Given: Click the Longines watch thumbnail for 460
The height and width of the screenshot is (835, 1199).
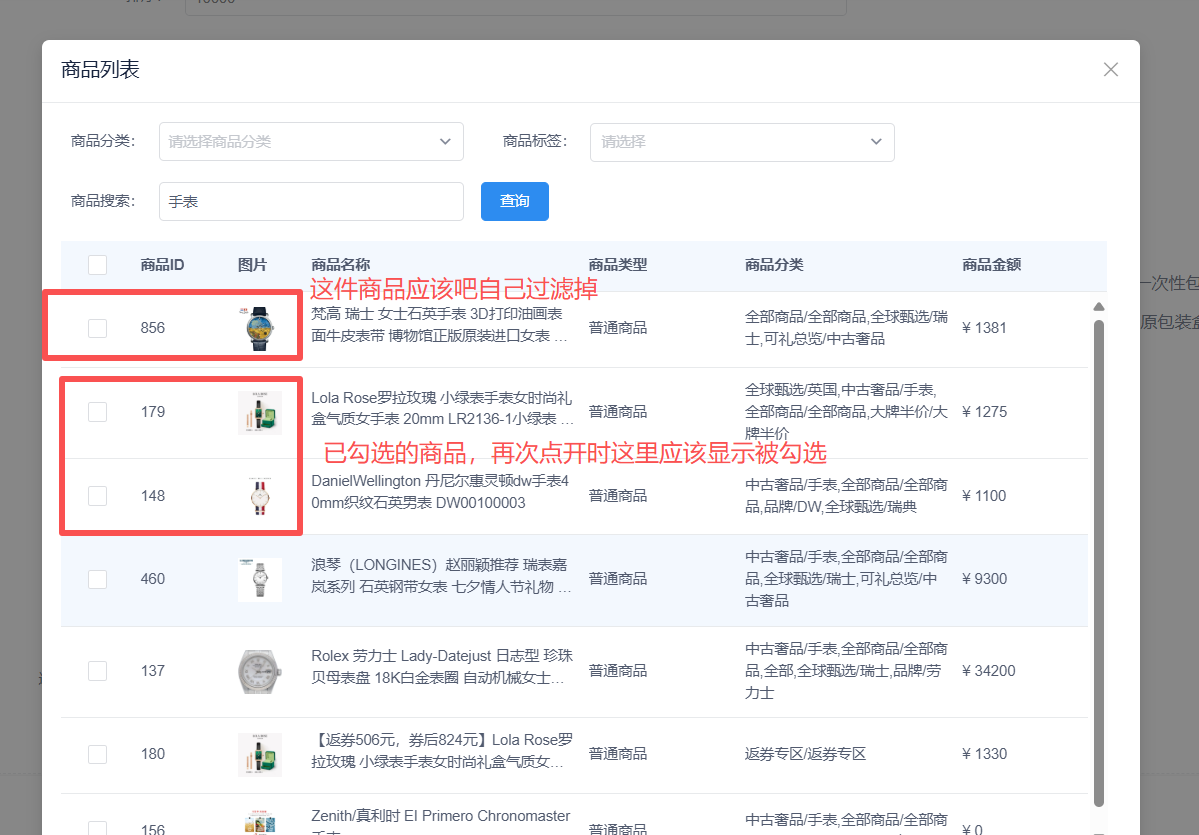Looking at the screenshot, I should (260, 579).
